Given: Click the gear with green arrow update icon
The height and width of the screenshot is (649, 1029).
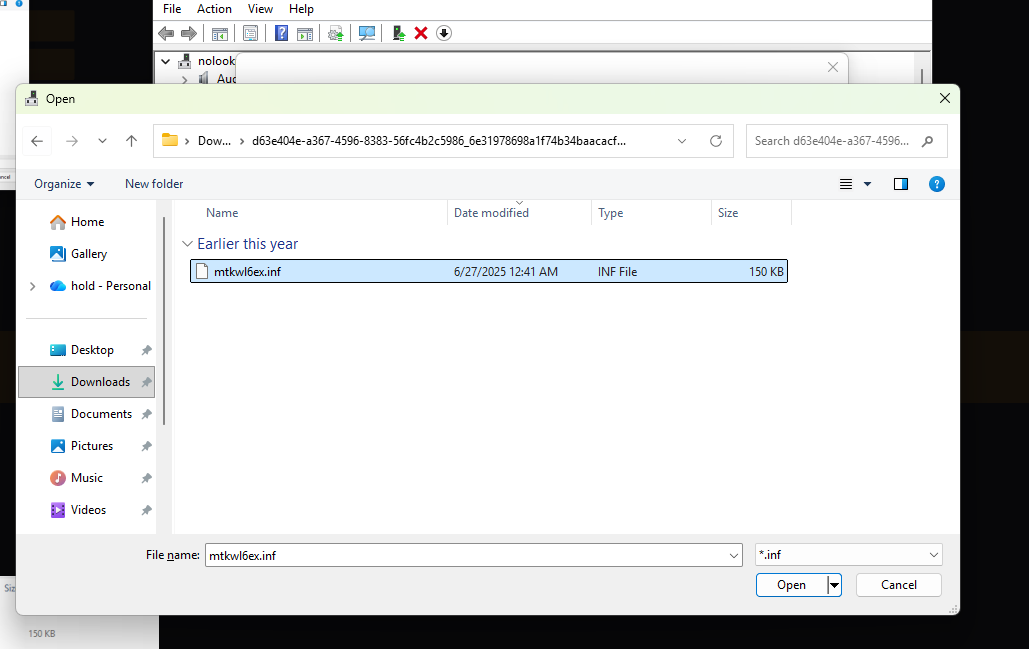Looking at the screenshot, I should 335,33.
